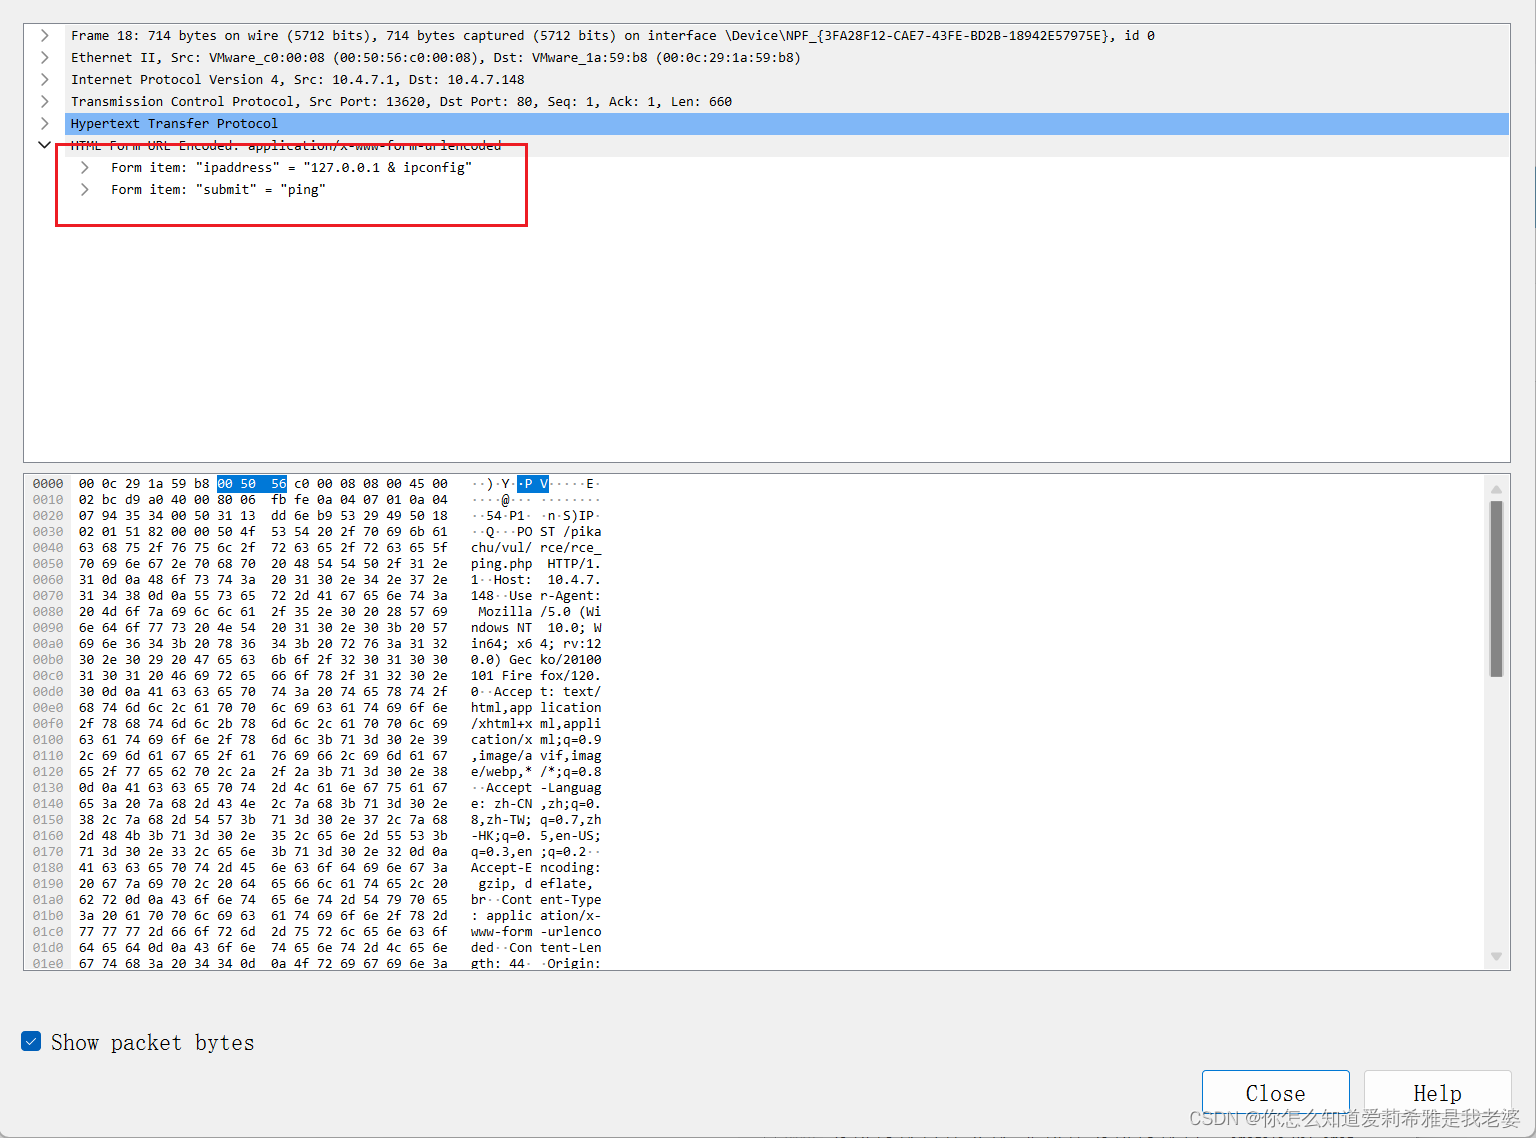1536x1138 pixels.
Task: Click ASCII text "ping.php HTTP/1."
Action: pos(536,564)
